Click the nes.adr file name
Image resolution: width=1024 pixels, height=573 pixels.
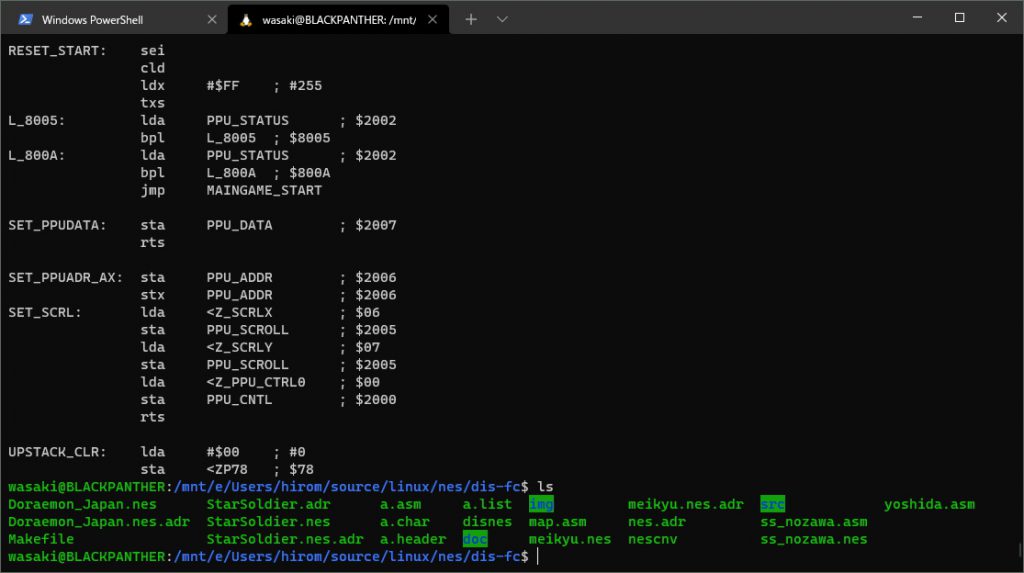[656, 522]
